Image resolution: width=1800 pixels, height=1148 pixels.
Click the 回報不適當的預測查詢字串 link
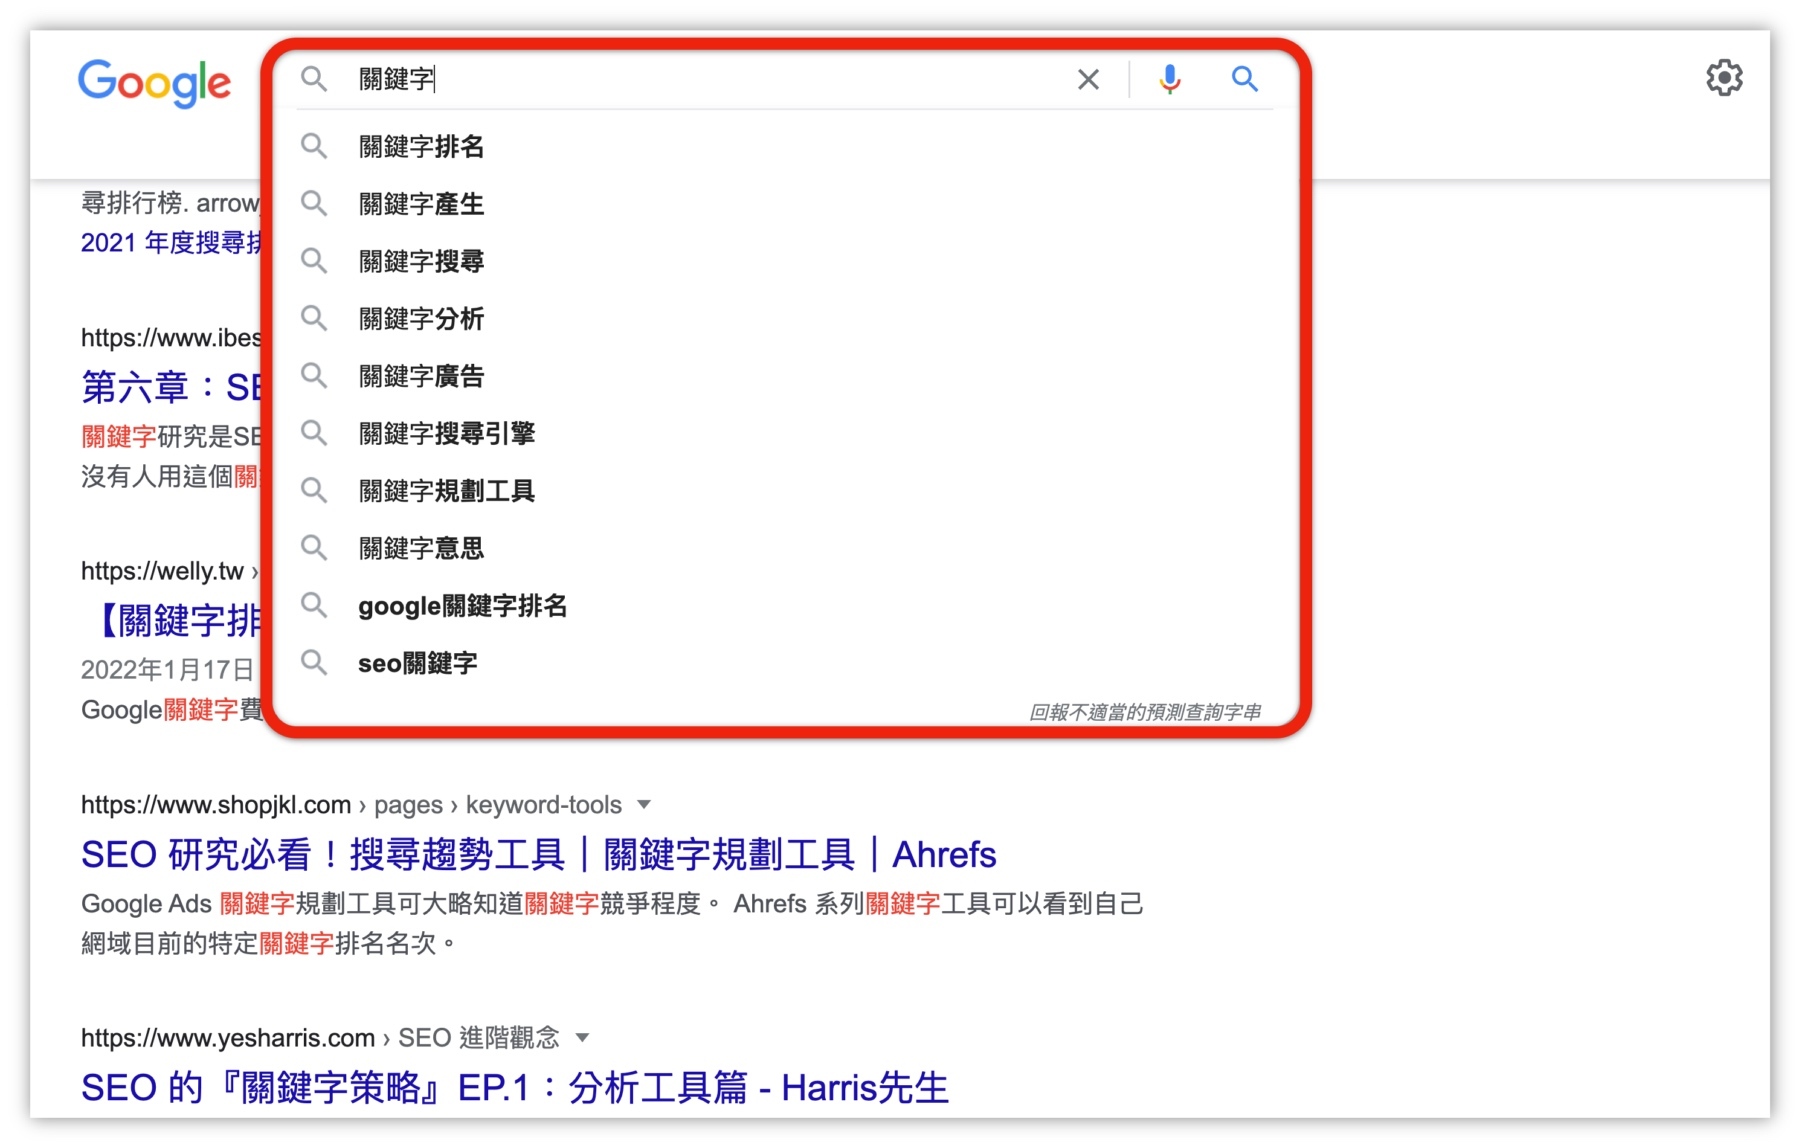pos(1144,713)
